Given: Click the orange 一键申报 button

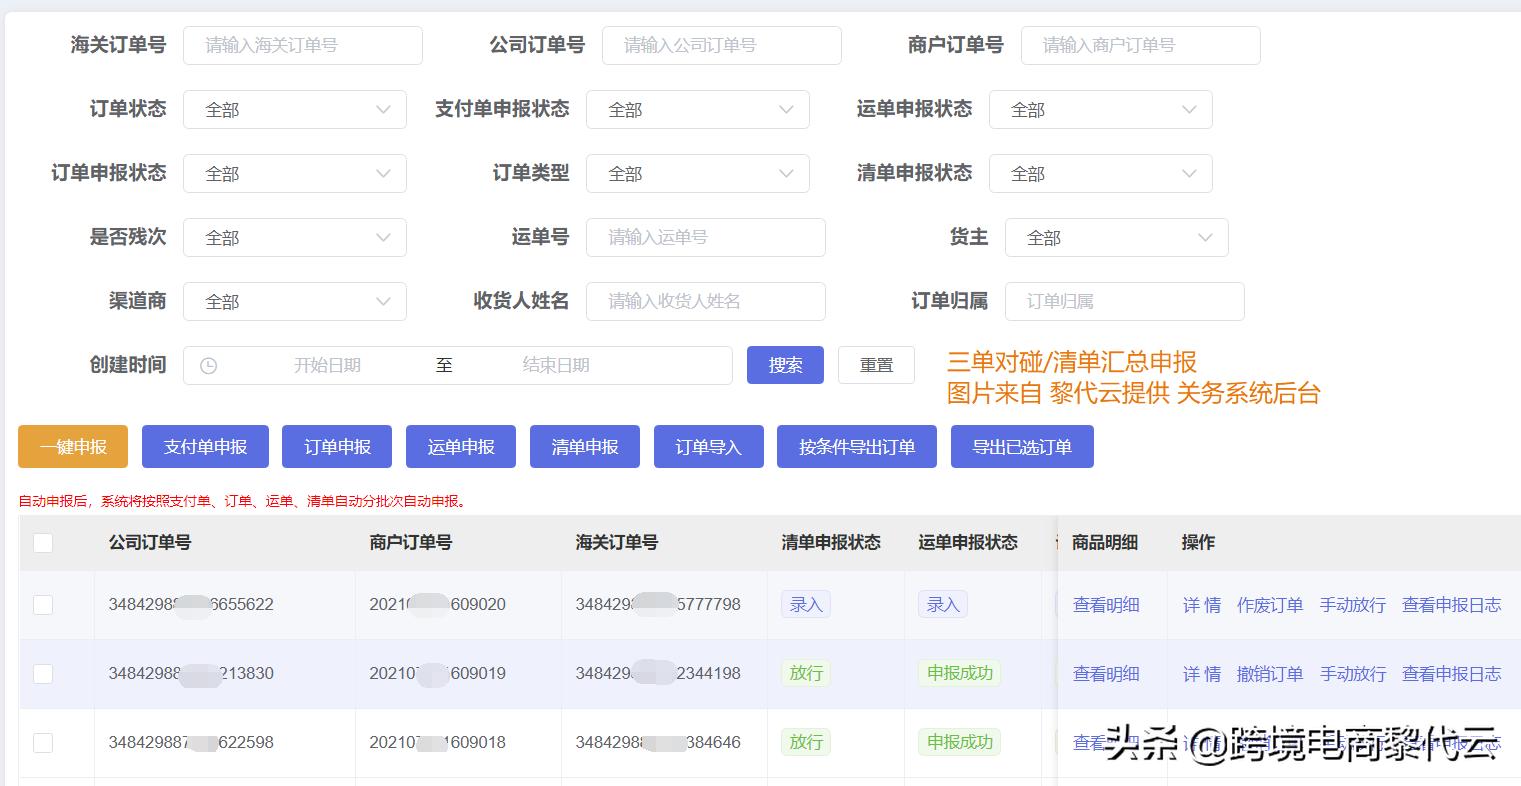Looking at the screenshot, I should (72, 446).
